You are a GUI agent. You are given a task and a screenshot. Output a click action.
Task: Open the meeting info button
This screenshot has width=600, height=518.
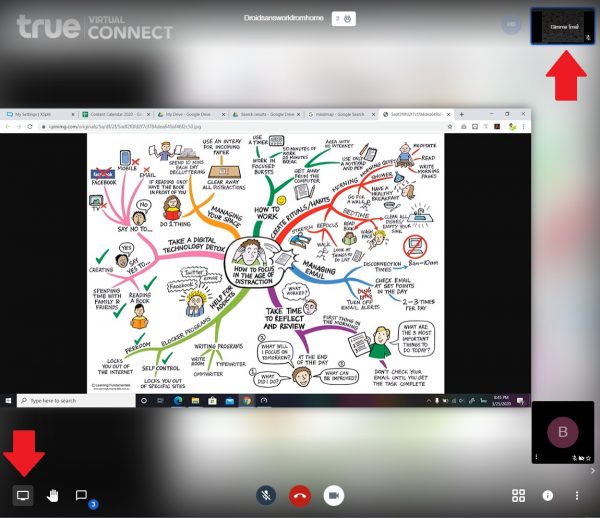548,495
